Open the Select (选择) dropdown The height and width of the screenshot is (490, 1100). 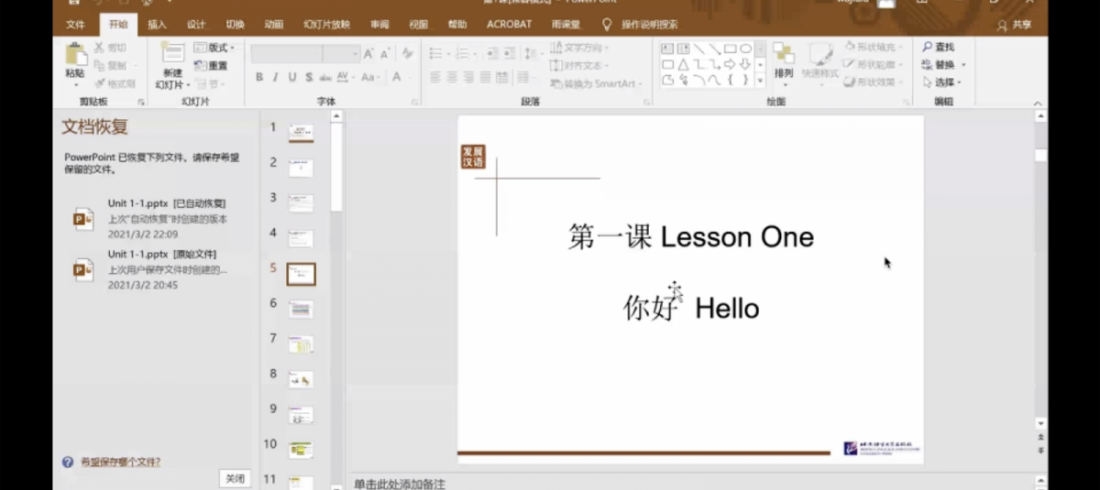[x=941, y=82]
